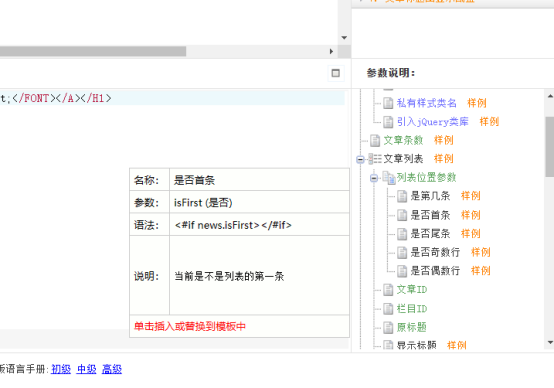Click the 当前是不是列表的第一条 description text
This screenshot has width=554, height=388.
click(229, 276)
